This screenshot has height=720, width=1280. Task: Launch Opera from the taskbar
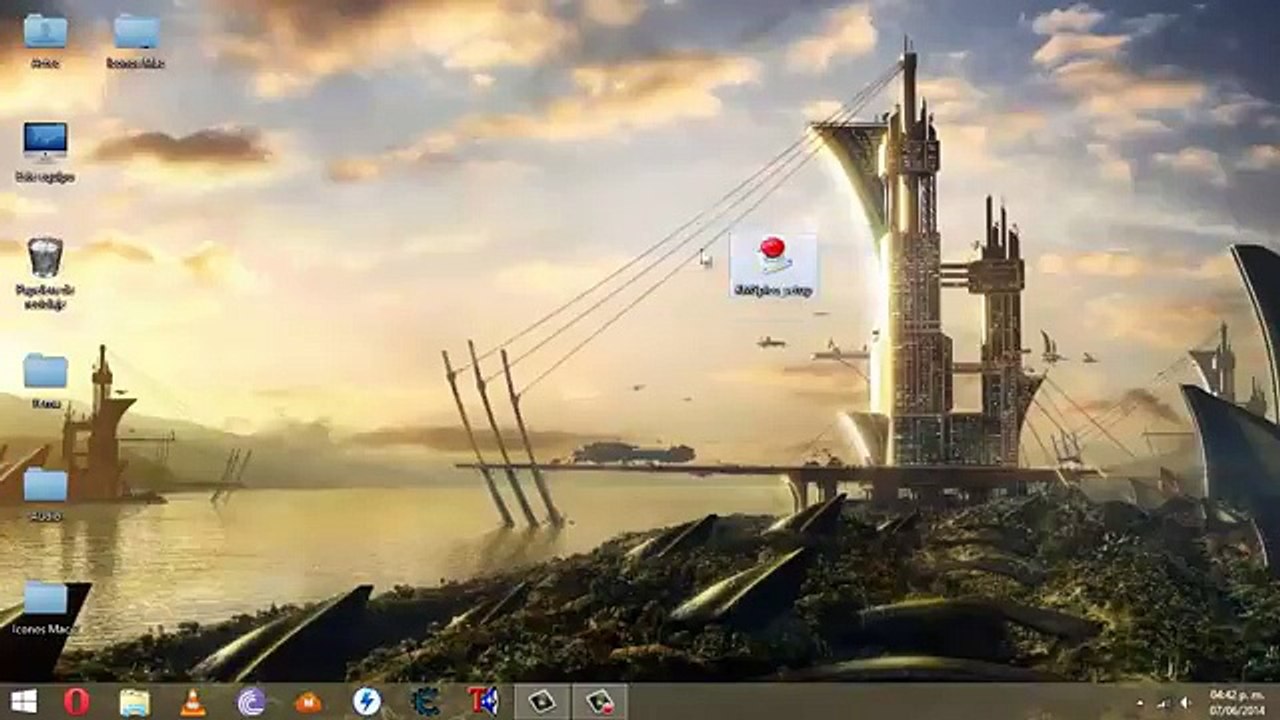coord(77,702)
